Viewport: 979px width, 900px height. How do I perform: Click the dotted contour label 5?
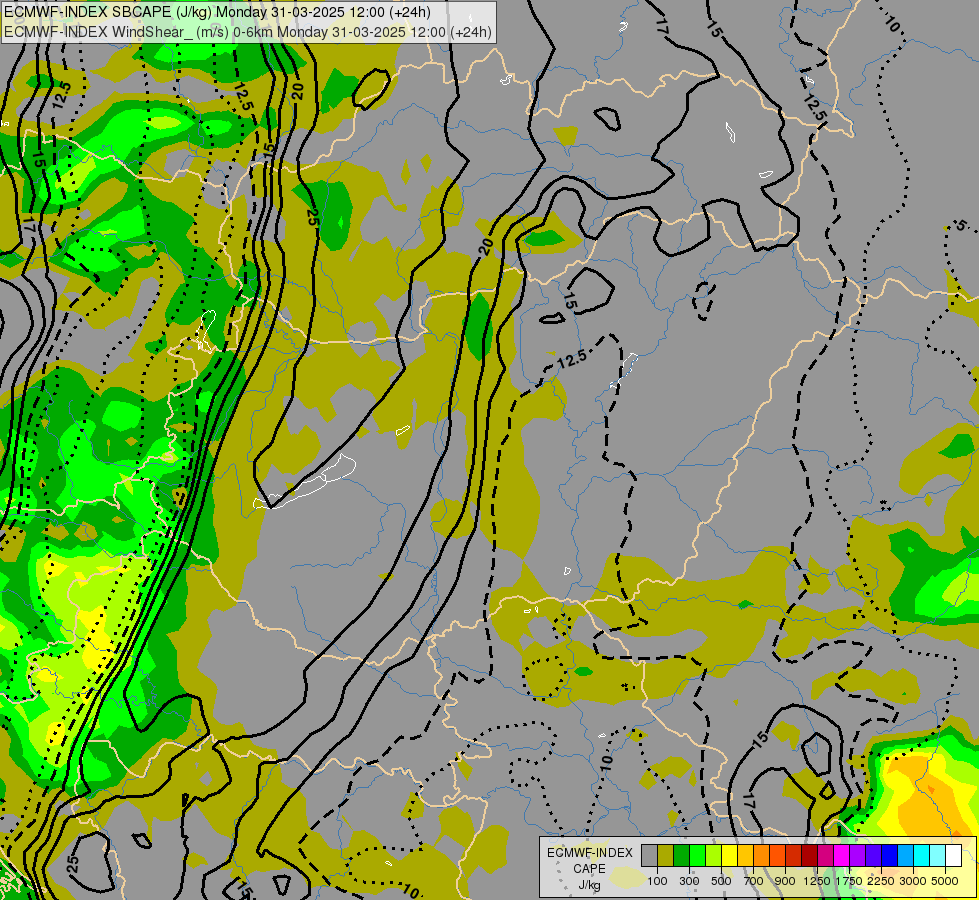point(962,225)
